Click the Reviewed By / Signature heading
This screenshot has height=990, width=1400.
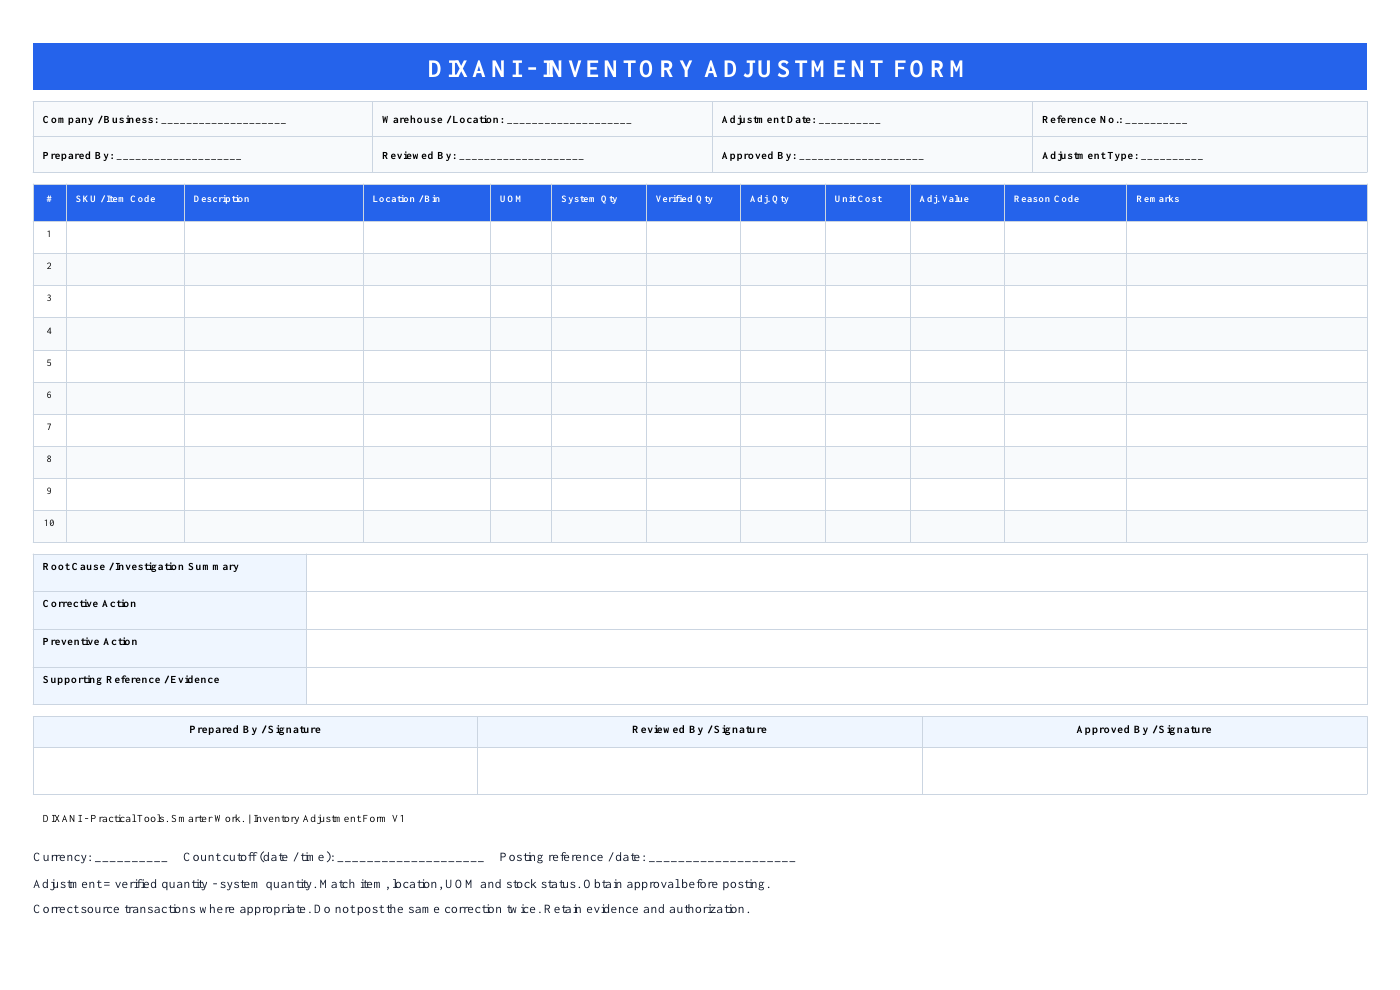(x=700, y=730)
